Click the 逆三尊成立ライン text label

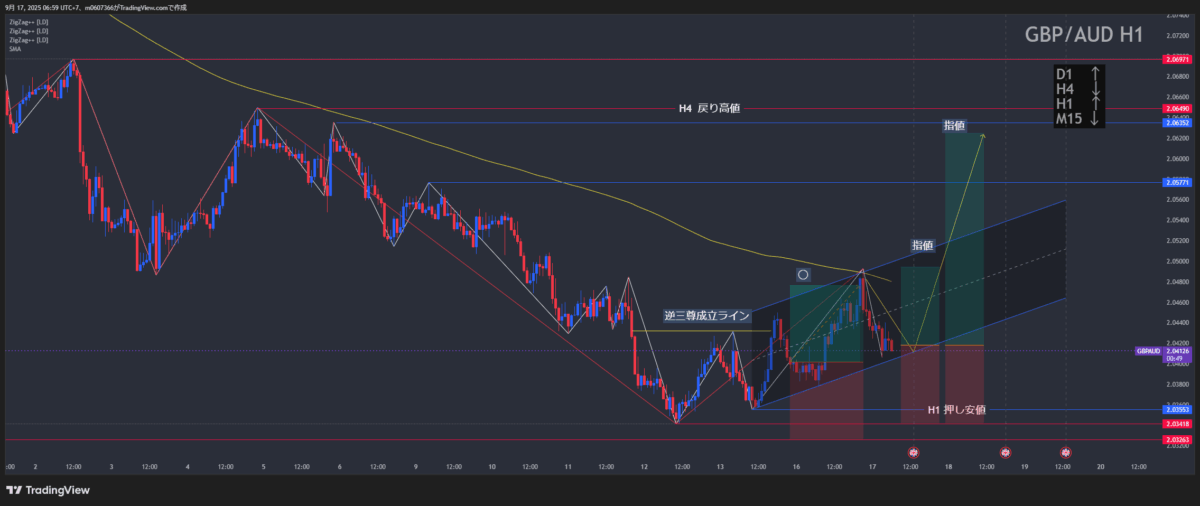pyautogui.click(x=706, y=315)
